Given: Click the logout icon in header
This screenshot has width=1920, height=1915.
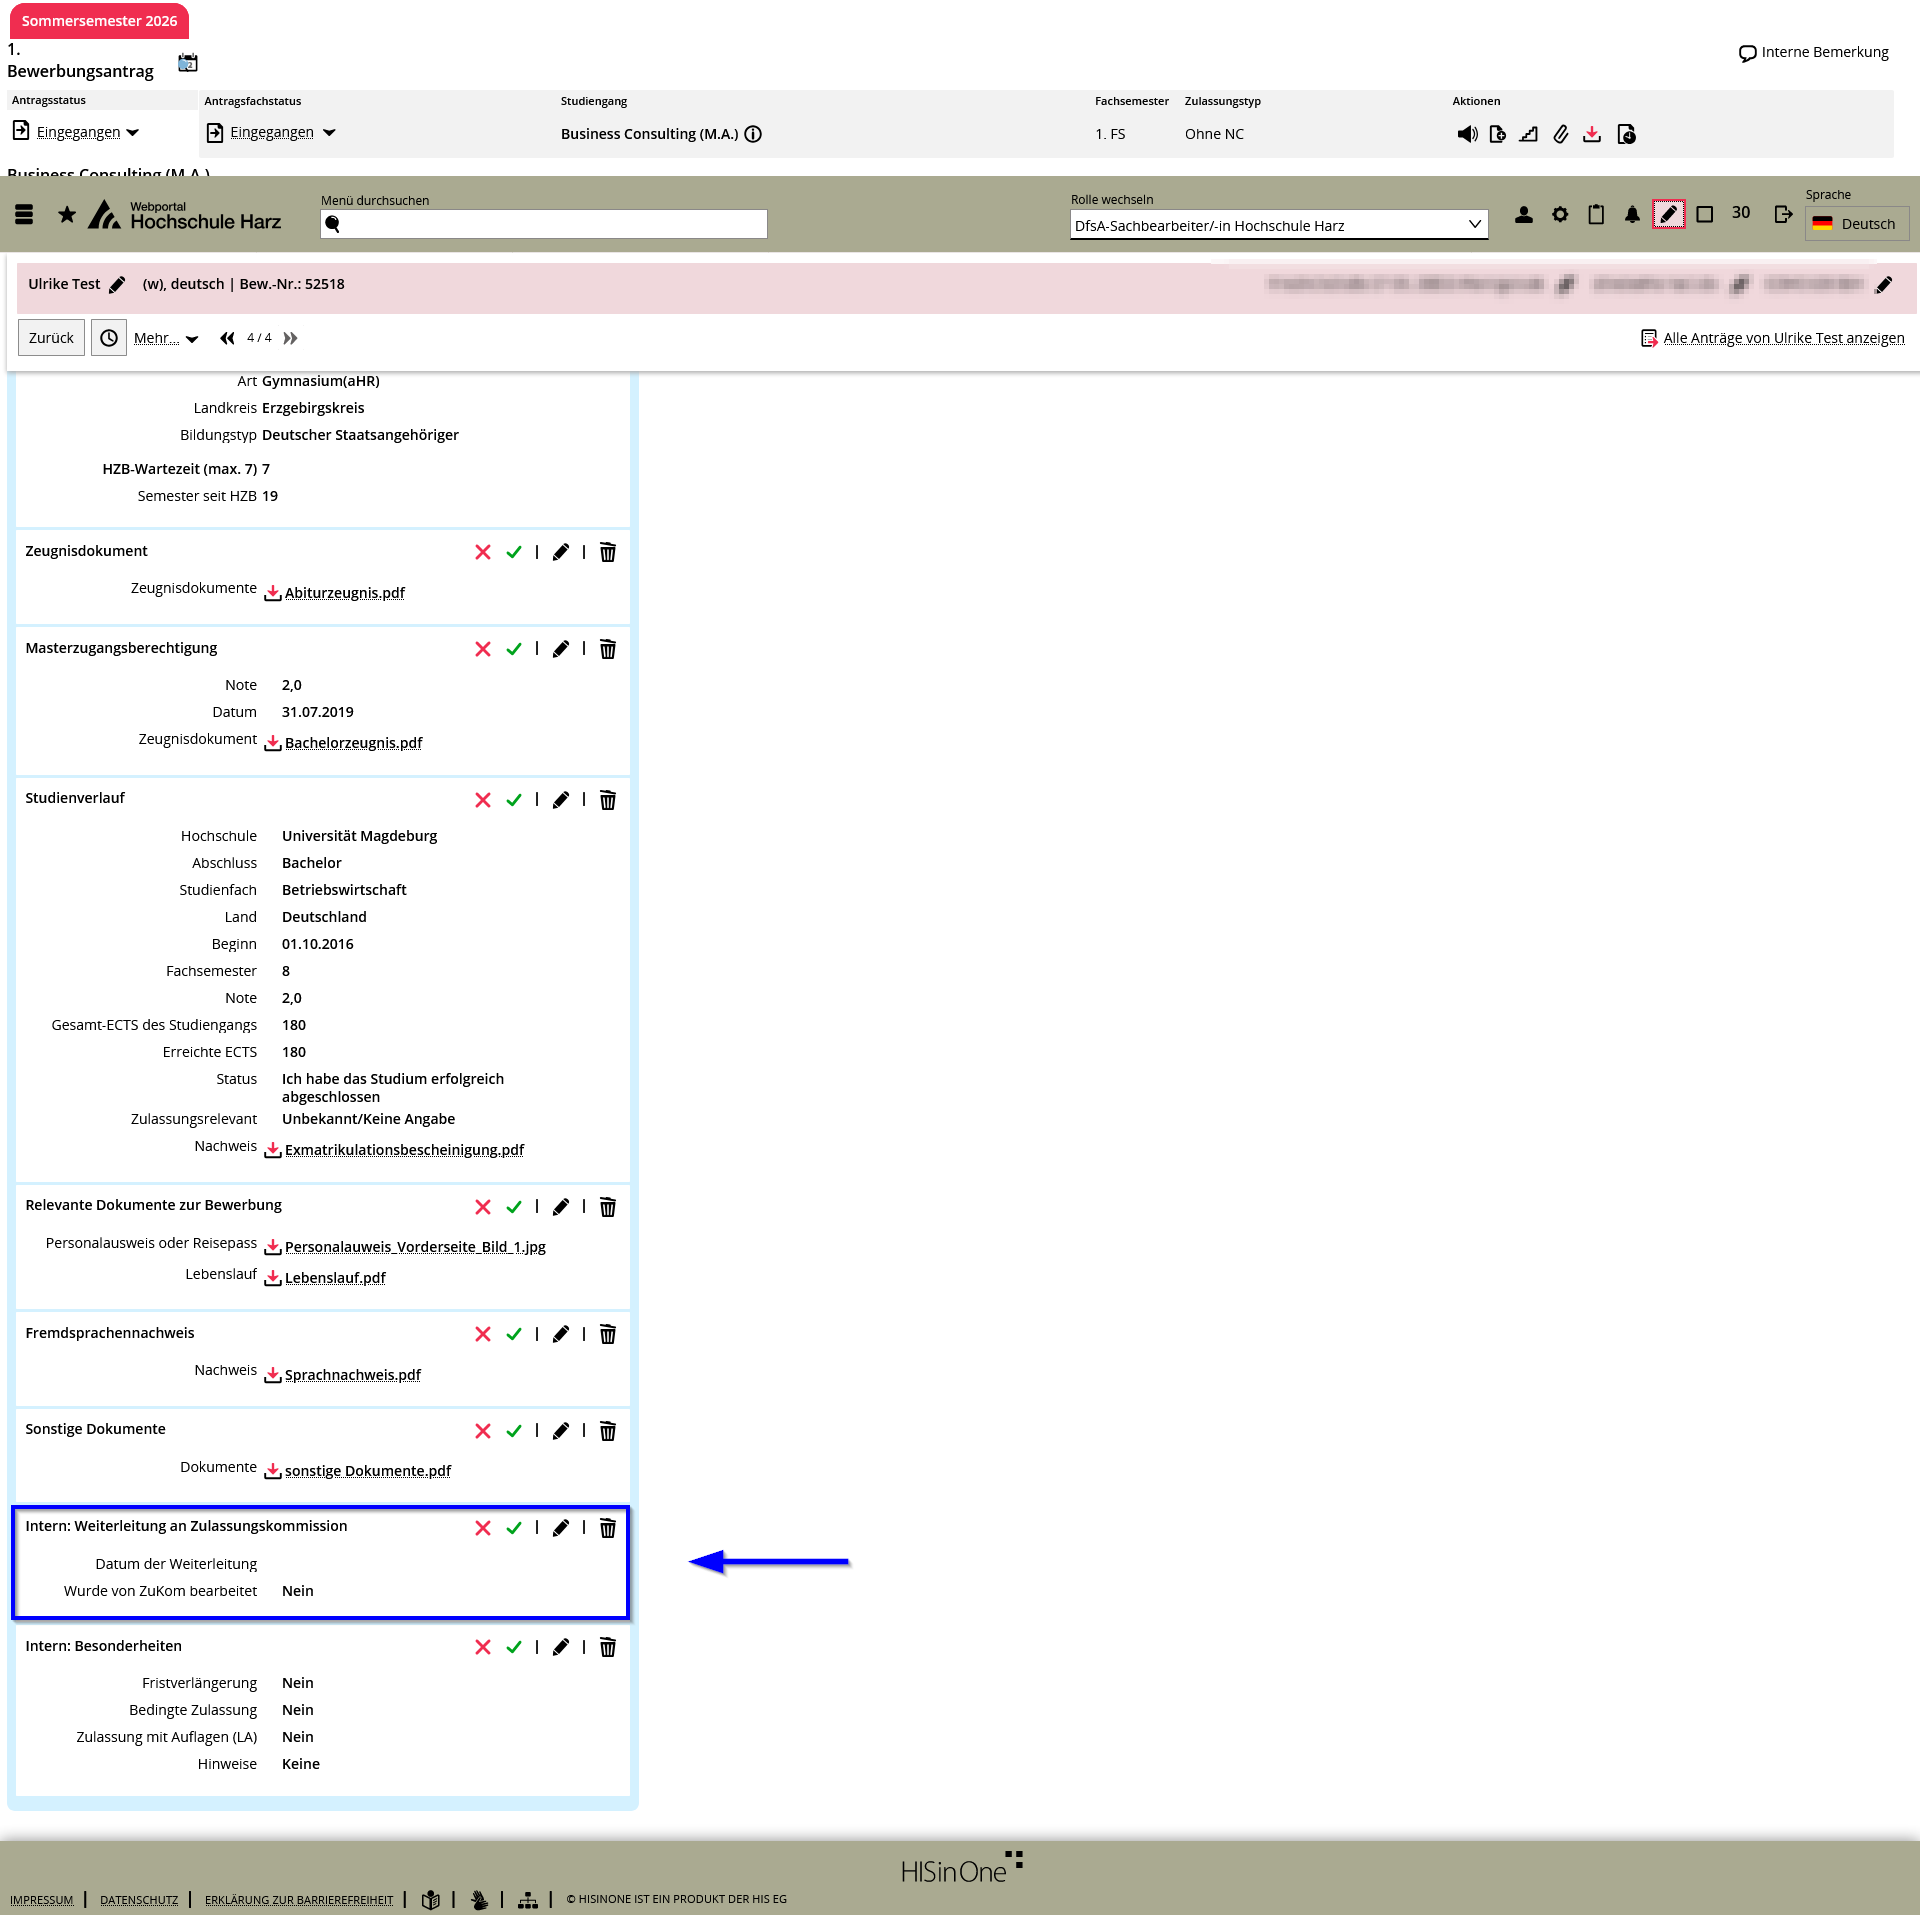Looking at the screenshot, I should click(x=1783, y=214).
